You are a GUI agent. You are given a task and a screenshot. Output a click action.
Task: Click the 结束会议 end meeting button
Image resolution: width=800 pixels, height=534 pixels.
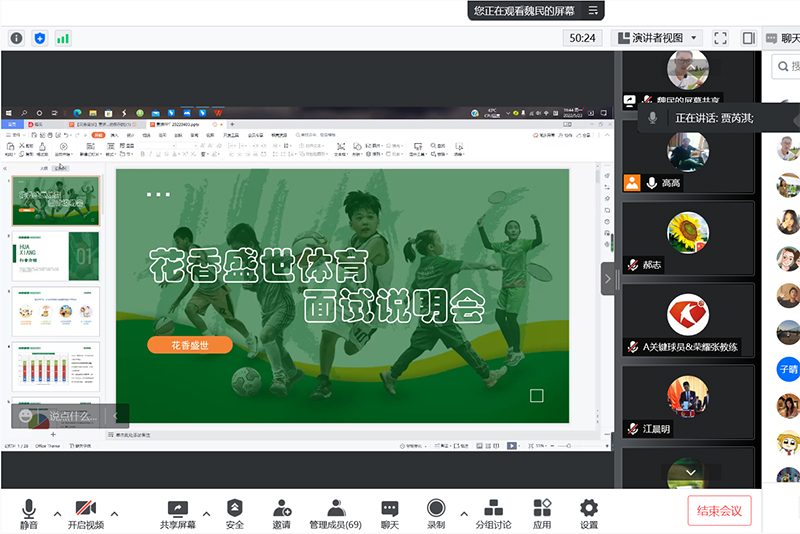[719, 511]
